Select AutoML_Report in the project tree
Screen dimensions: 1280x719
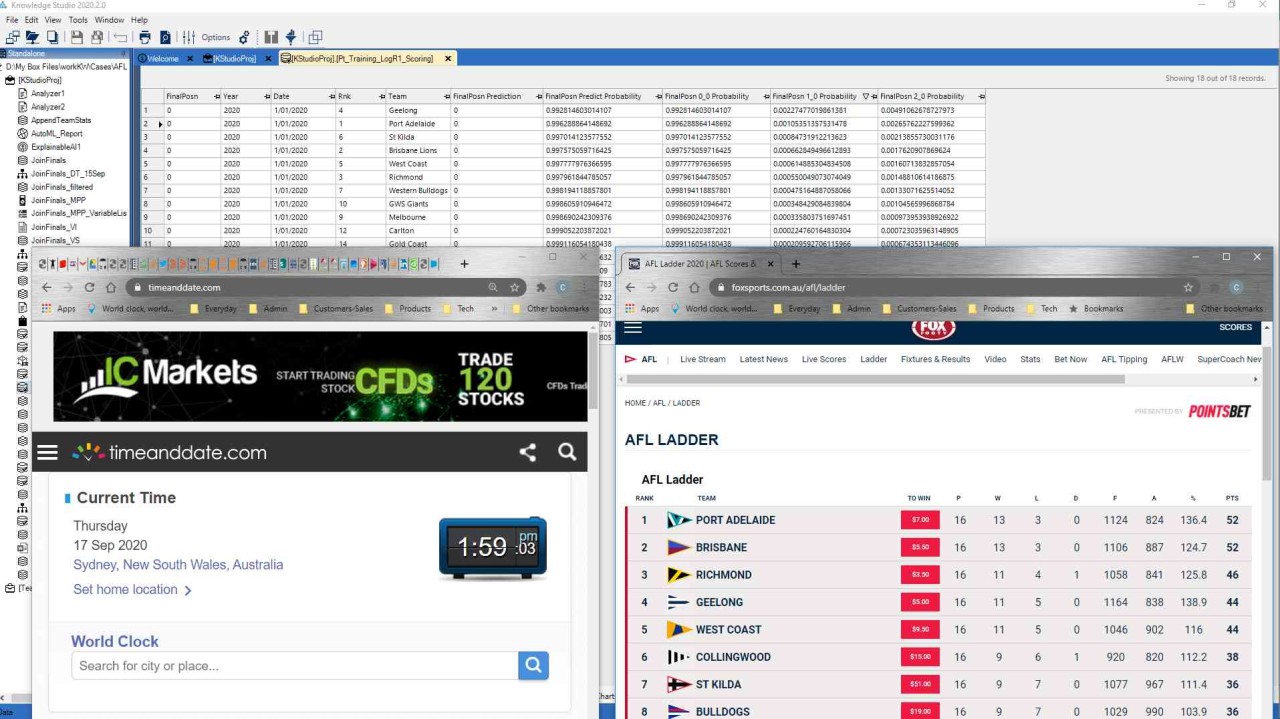pos(57,133)
